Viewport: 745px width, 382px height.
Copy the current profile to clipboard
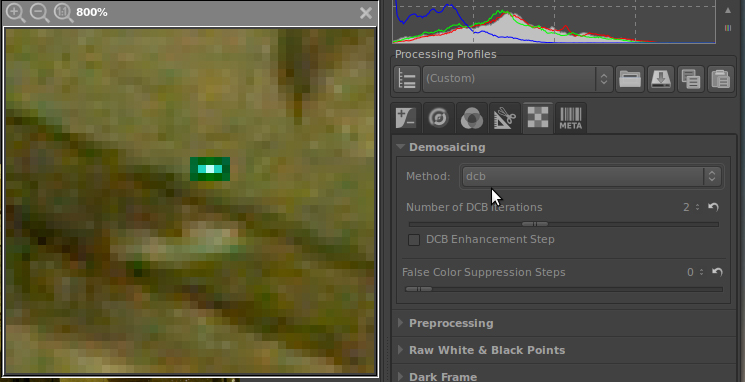(691, 78)
